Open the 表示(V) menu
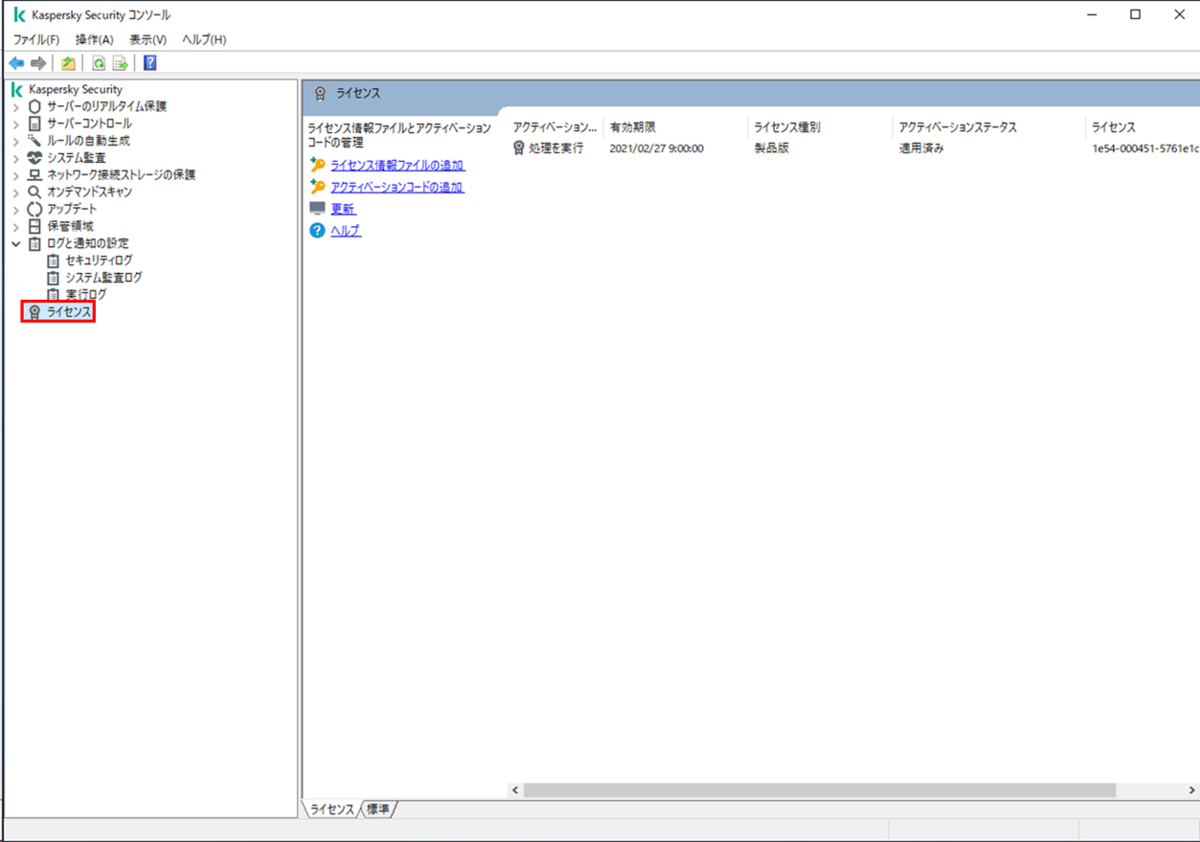This screenshot has height=842, width=1200. pyautogui.click(x=148, y=39)
